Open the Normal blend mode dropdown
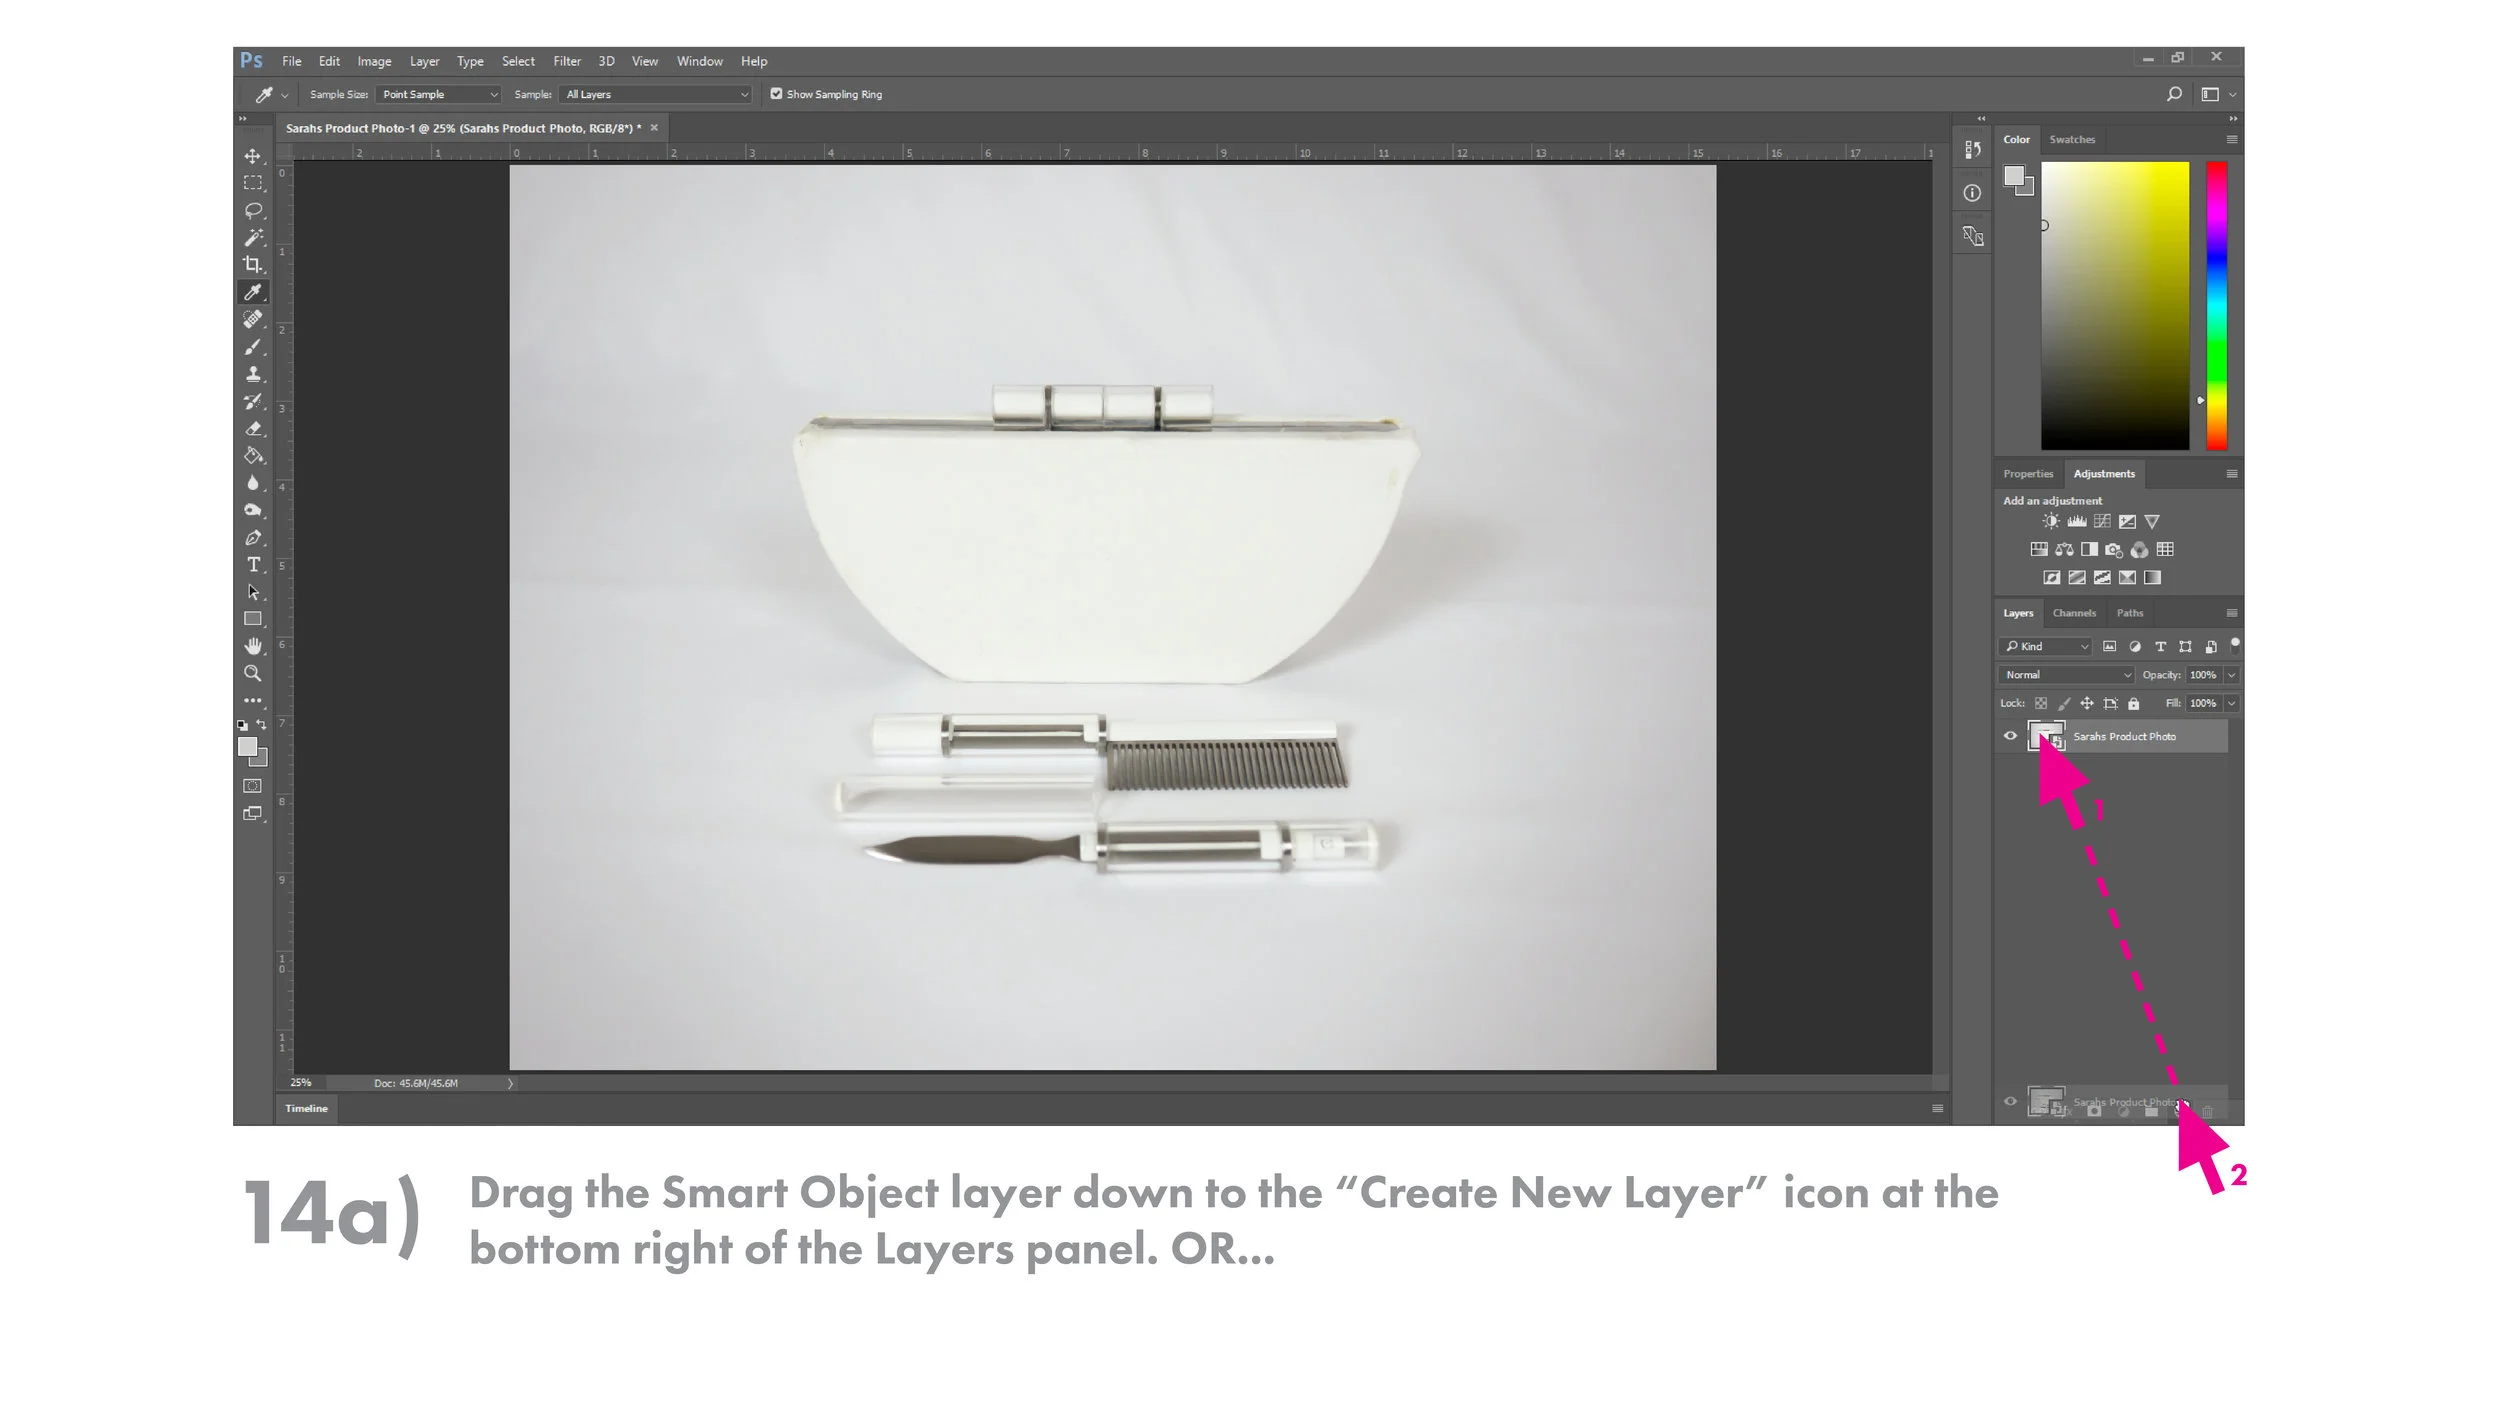Image resolution: width=2500 pixels, height=1406 pixels. [2066, 675]
